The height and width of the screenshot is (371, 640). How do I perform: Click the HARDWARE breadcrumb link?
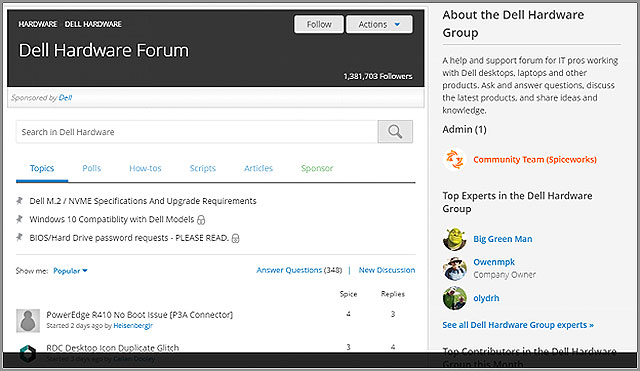[x=38, y=24]
